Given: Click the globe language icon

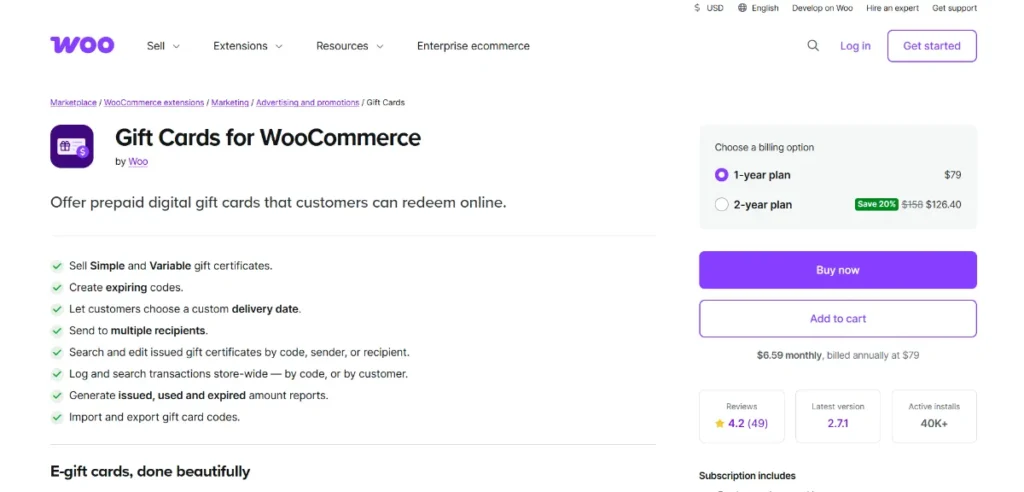Looking at the screenshot, I should (x=742, y=8).
